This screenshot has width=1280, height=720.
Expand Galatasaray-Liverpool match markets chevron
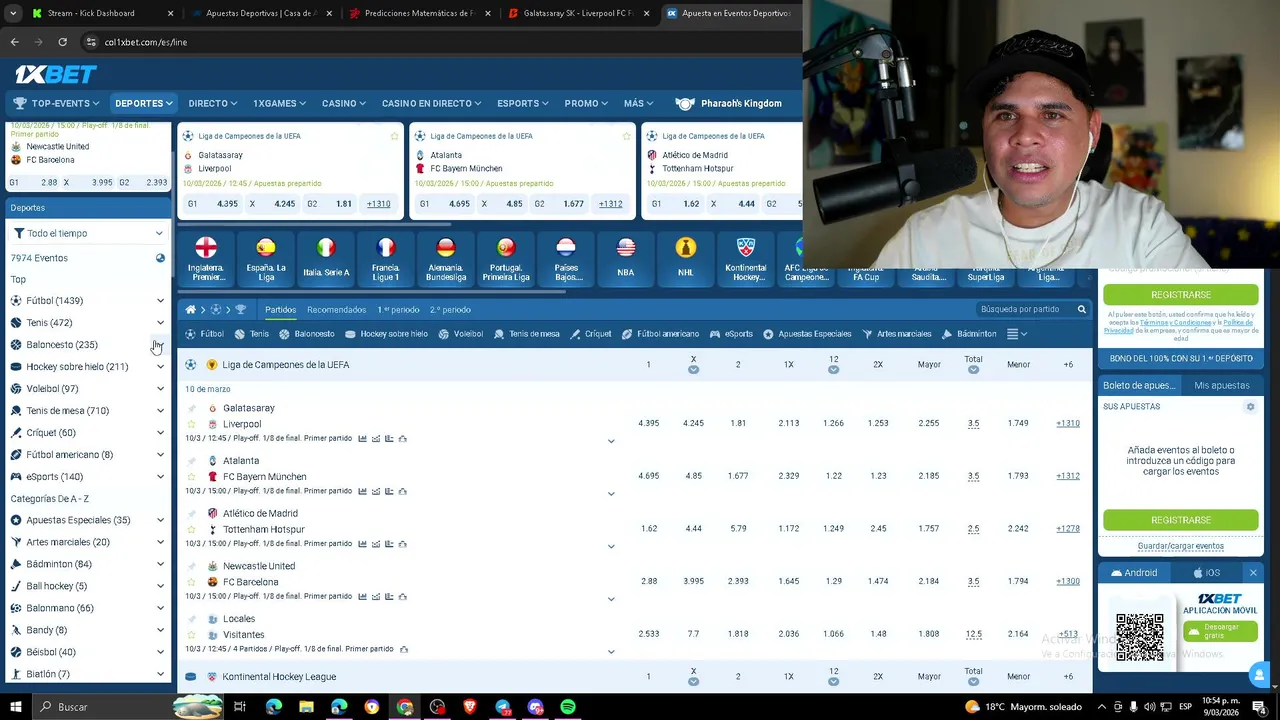[611, 441]
